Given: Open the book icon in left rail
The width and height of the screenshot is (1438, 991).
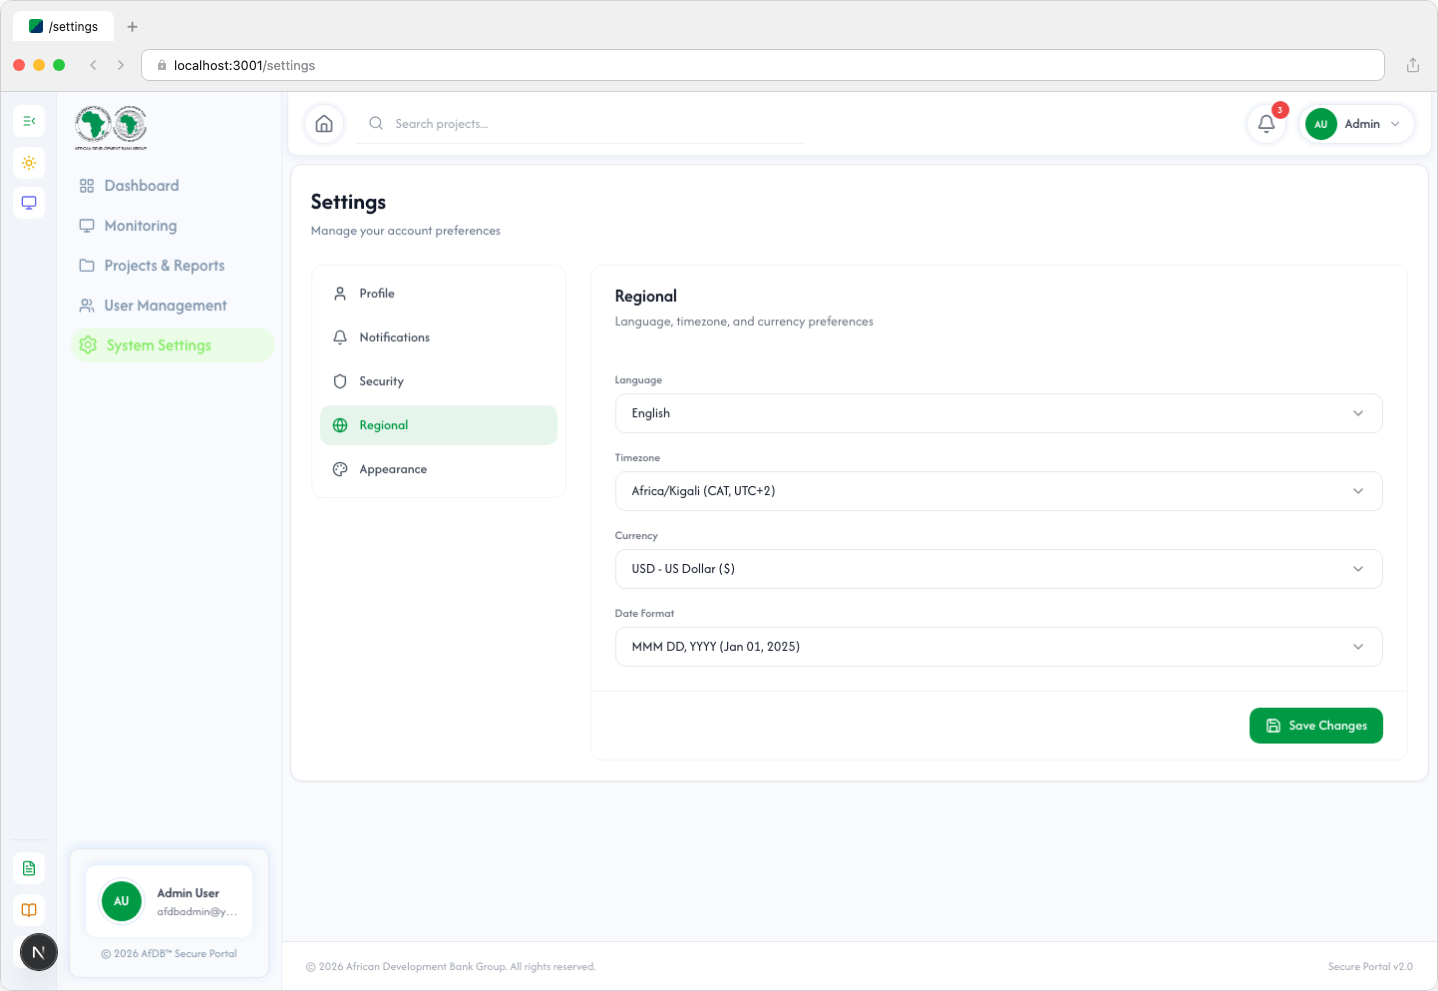Looking at the screenshot, I should point(29,910).
